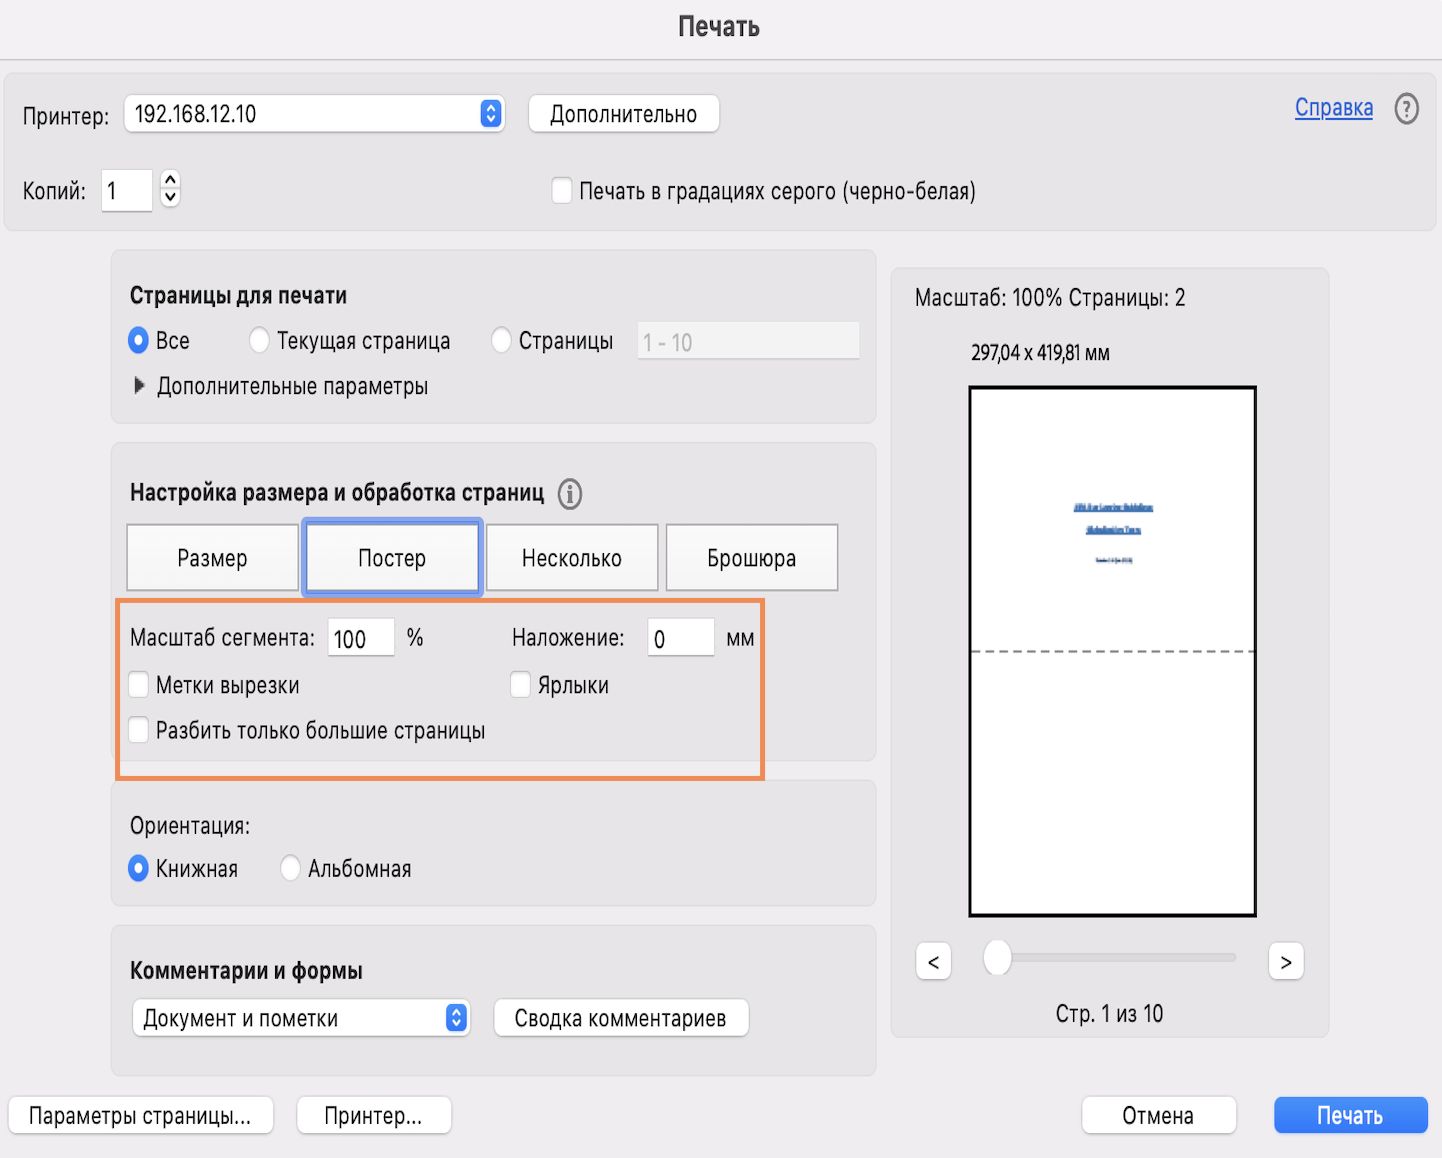The width and height of the screenshot is (1442, 1158).
Task: Click the Отмена button
Action: (1158, 1116)
